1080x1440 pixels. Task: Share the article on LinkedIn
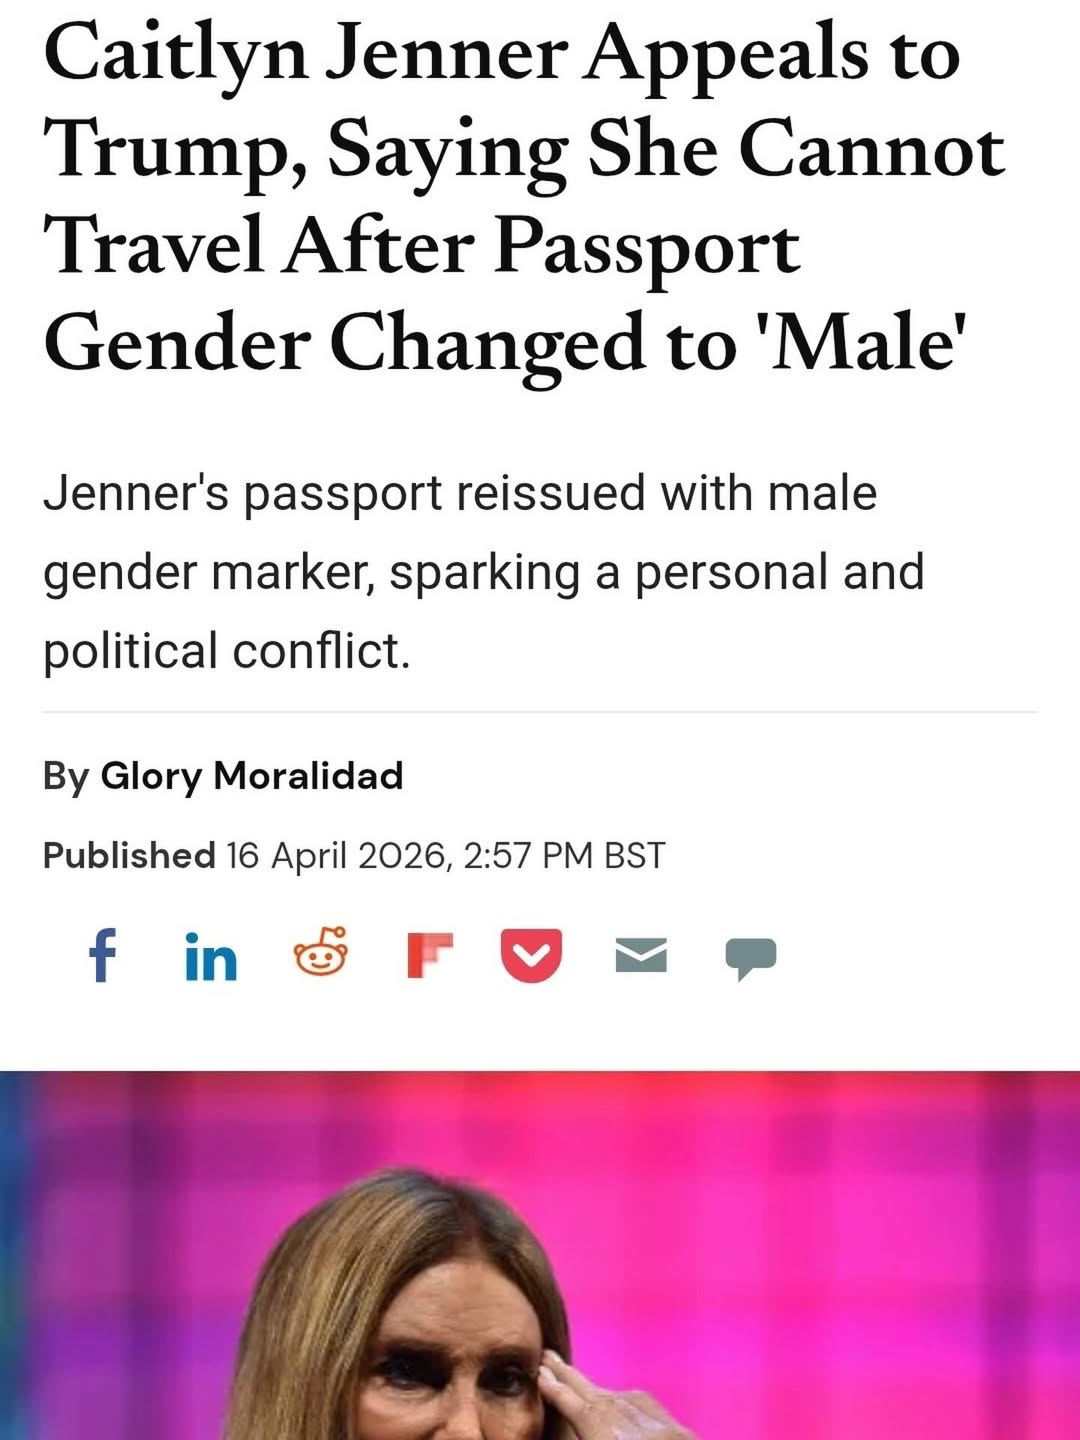tap(211, 957)
